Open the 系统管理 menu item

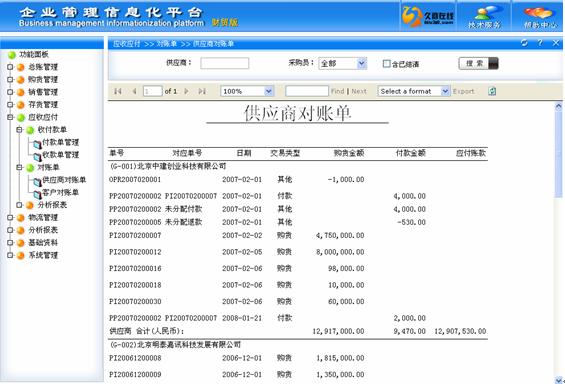[43, 255]
